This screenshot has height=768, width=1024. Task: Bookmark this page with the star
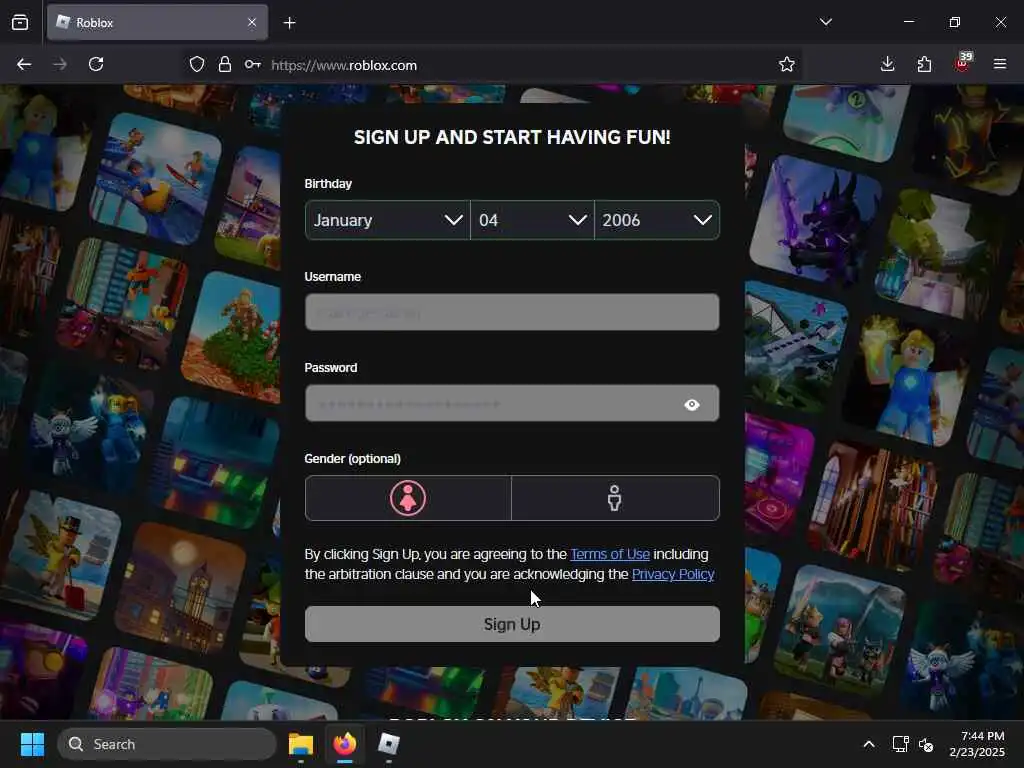coord(787,64)
